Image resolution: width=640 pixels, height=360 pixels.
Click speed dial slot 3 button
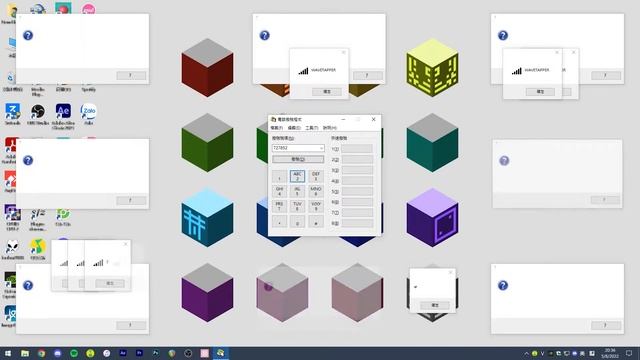[x=357, y=170]
